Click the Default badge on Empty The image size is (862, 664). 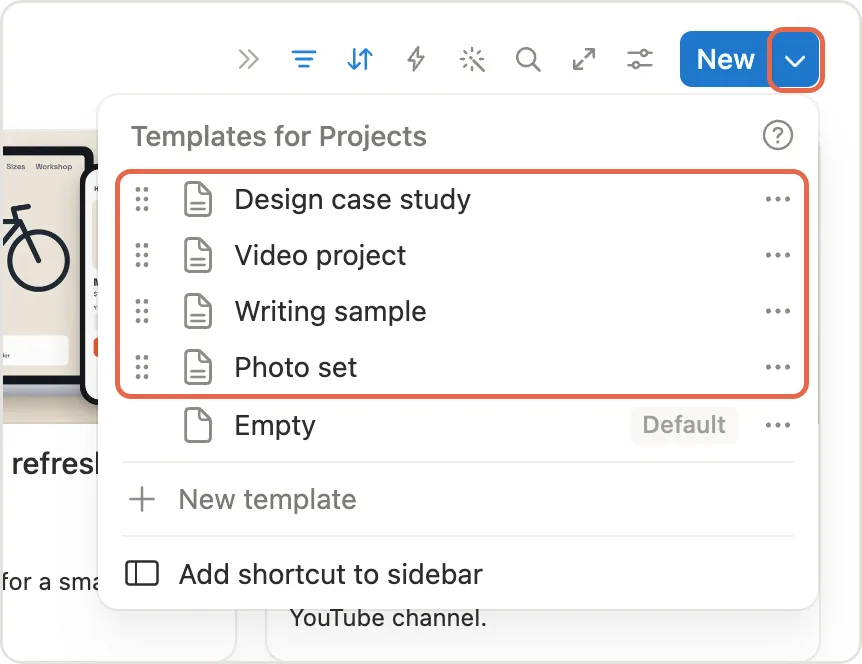(684, 425)
